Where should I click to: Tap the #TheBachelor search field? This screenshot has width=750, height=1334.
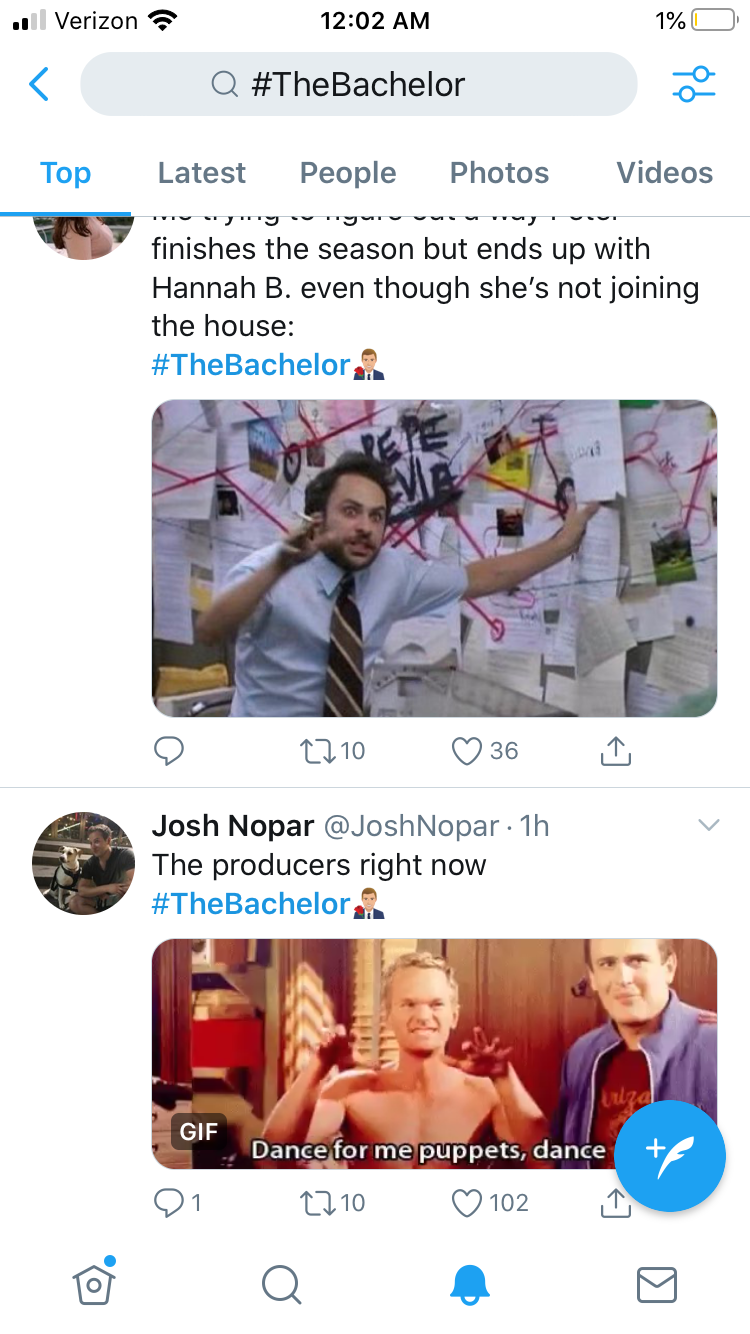pos(358,85)
